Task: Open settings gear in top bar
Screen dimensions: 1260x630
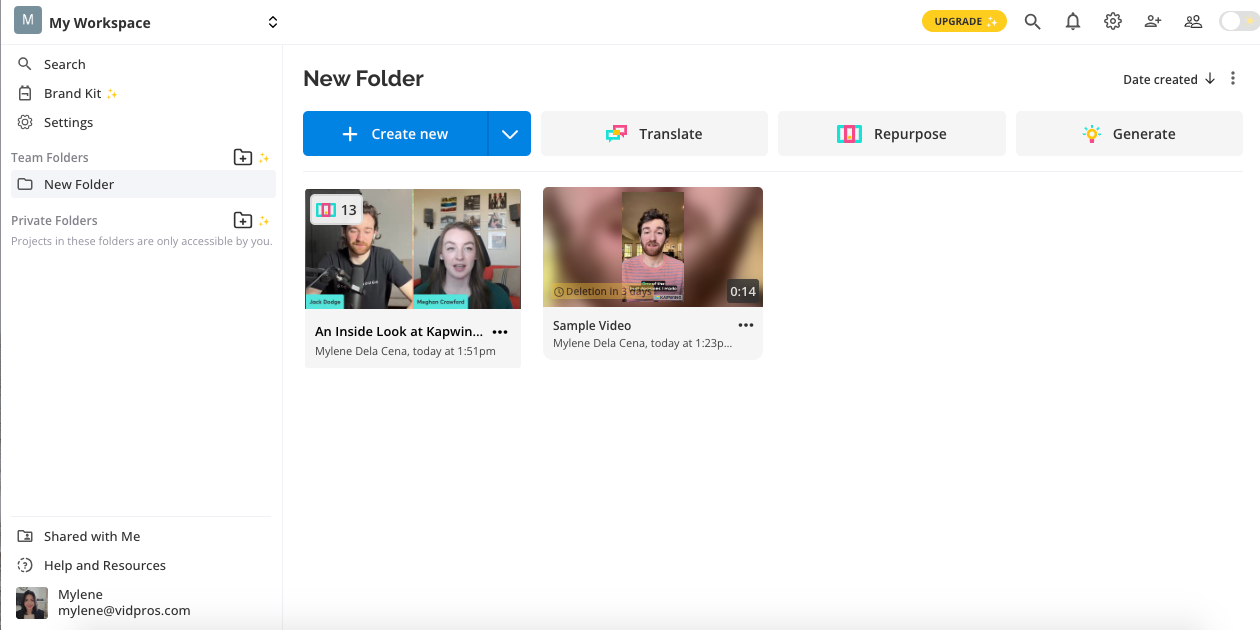Action: click(x=1113, y=21)
